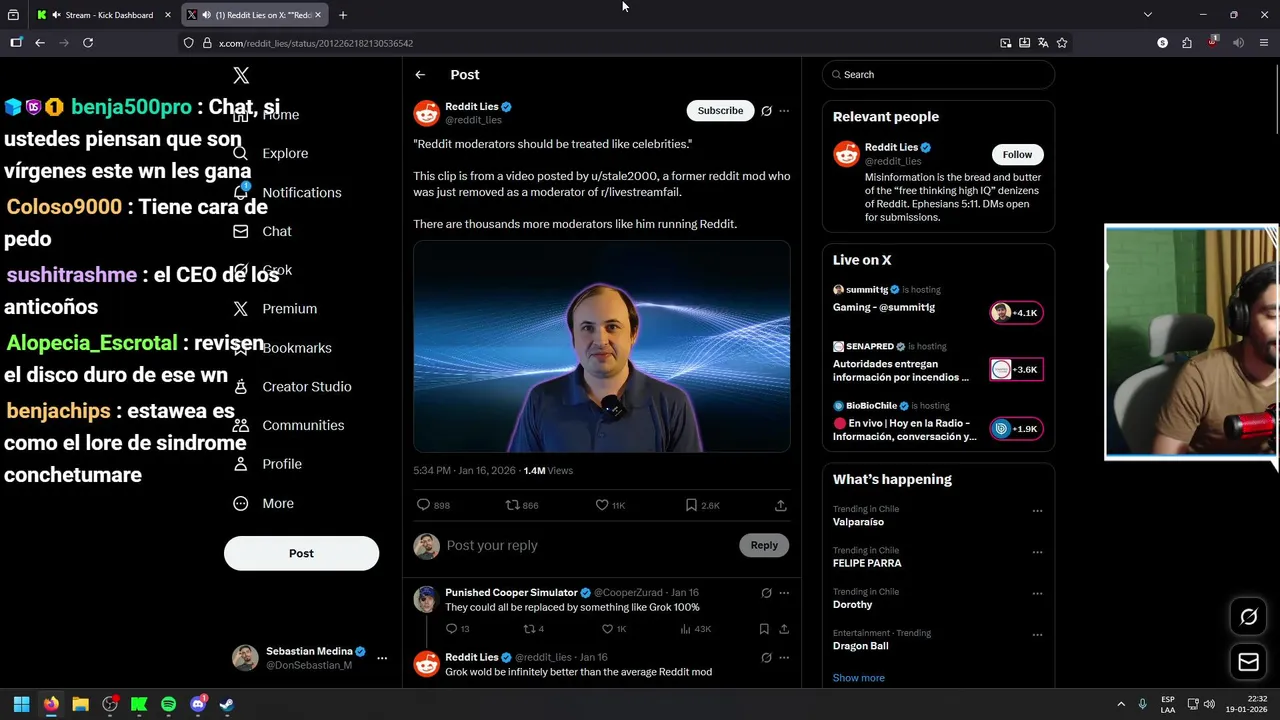
Task: Close the Kick Dashboard tab
Action: [168, 15]
